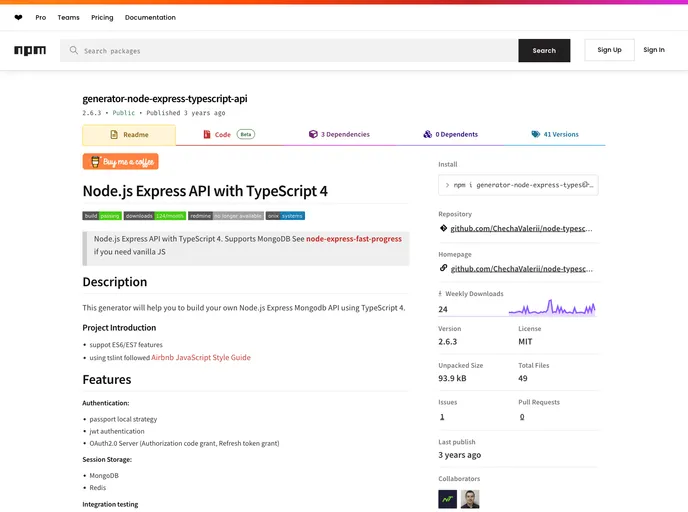Open the 41 Versions tab
Screen dimensions: 688x512
tap(555, 134)
